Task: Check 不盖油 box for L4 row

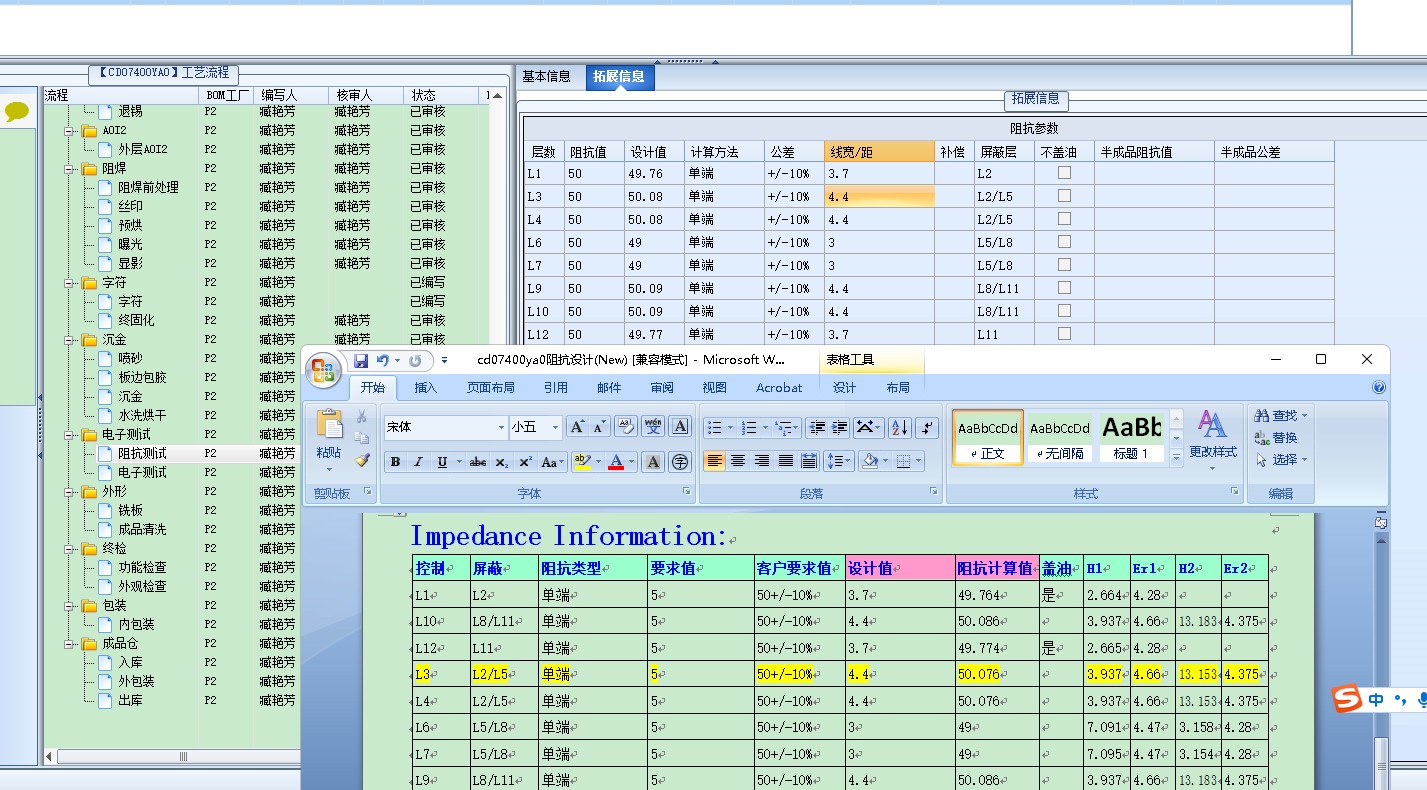Action: point(1064,219)
